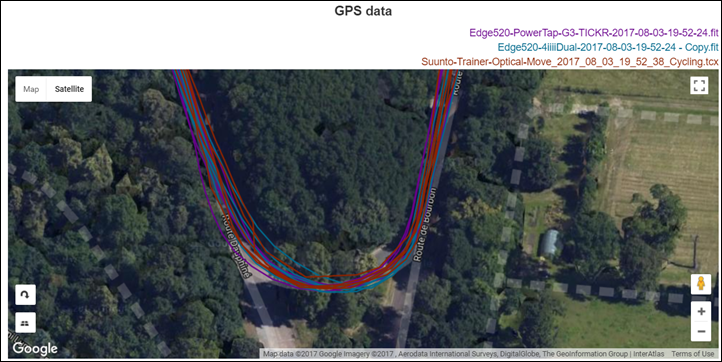Image resolution: width=722 pixels, height=362 pixels.
Task: Click the Route de Bourbon road label
Action: 424,224
